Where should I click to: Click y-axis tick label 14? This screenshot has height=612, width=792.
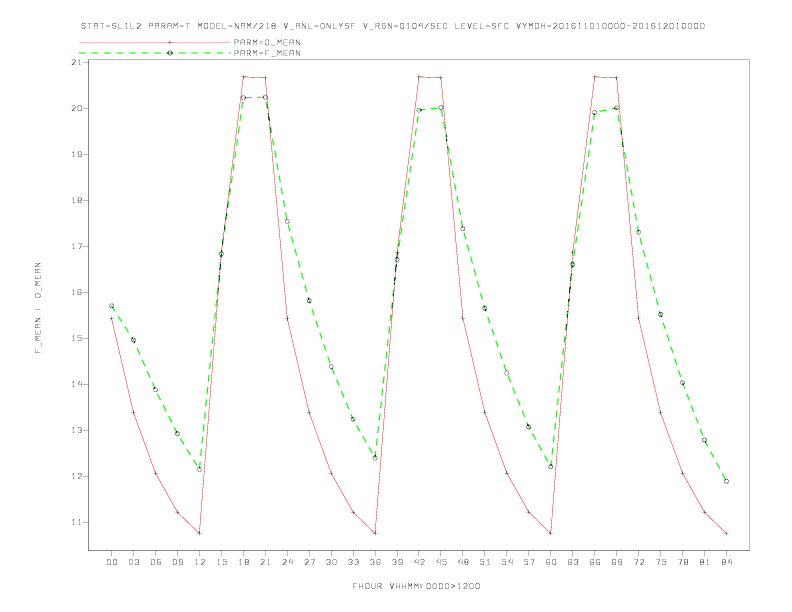tap(77, 384)
